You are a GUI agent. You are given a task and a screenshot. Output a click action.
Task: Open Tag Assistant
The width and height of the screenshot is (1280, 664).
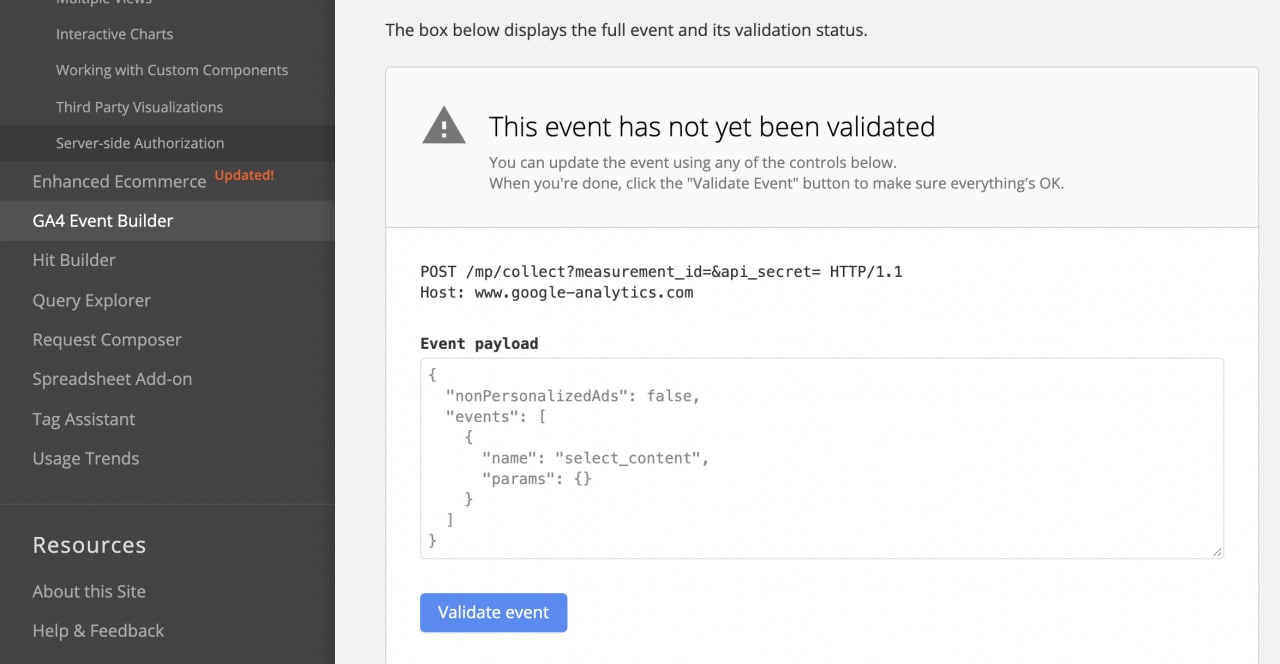83,419
